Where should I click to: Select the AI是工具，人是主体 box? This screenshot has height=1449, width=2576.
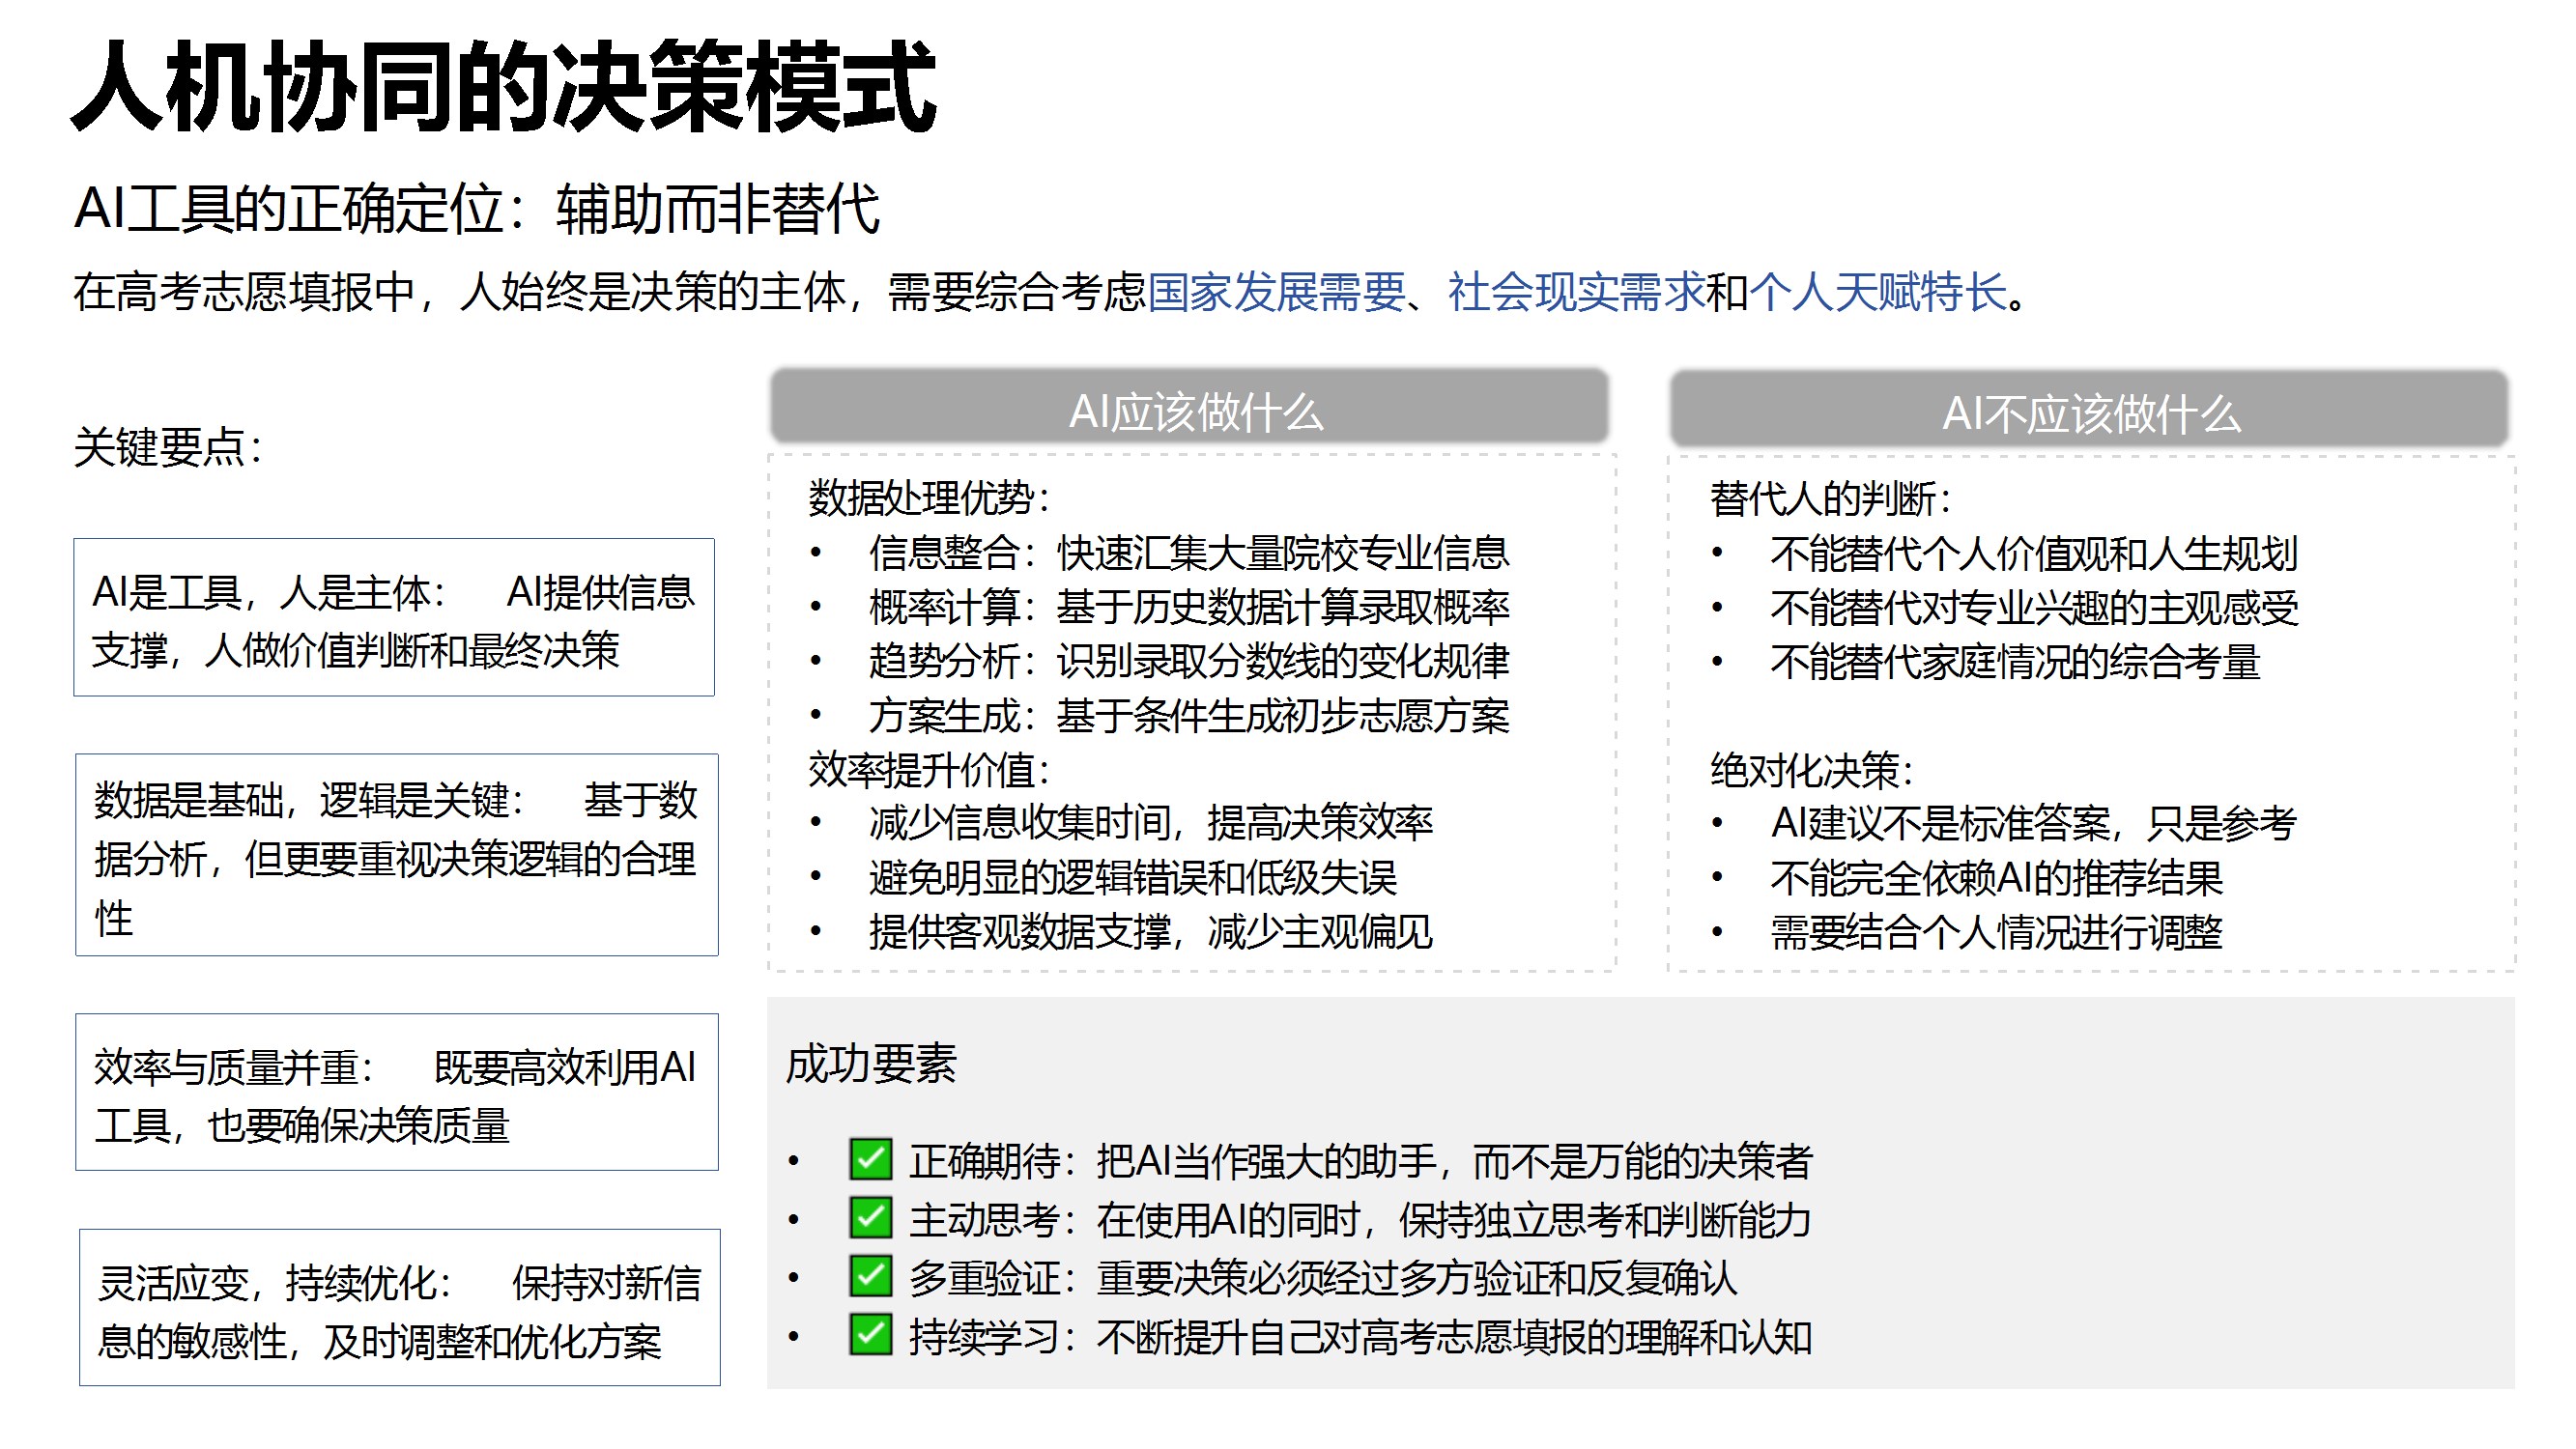(x=394, y=618)
